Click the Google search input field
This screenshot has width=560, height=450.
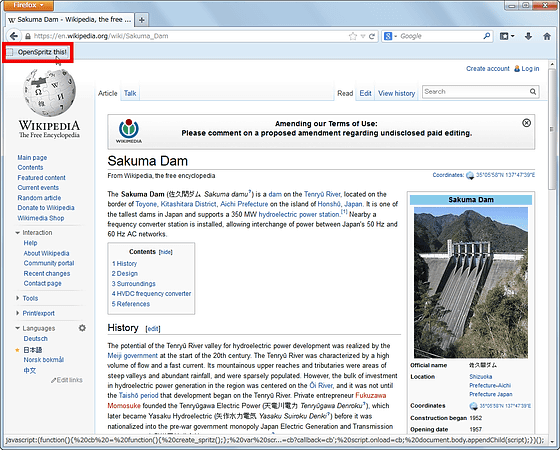(441, 36)
